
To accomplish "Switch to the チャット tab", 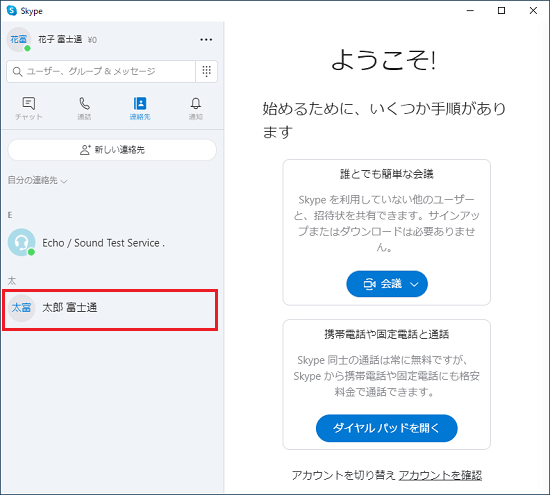I will click(x=28, y=108).
